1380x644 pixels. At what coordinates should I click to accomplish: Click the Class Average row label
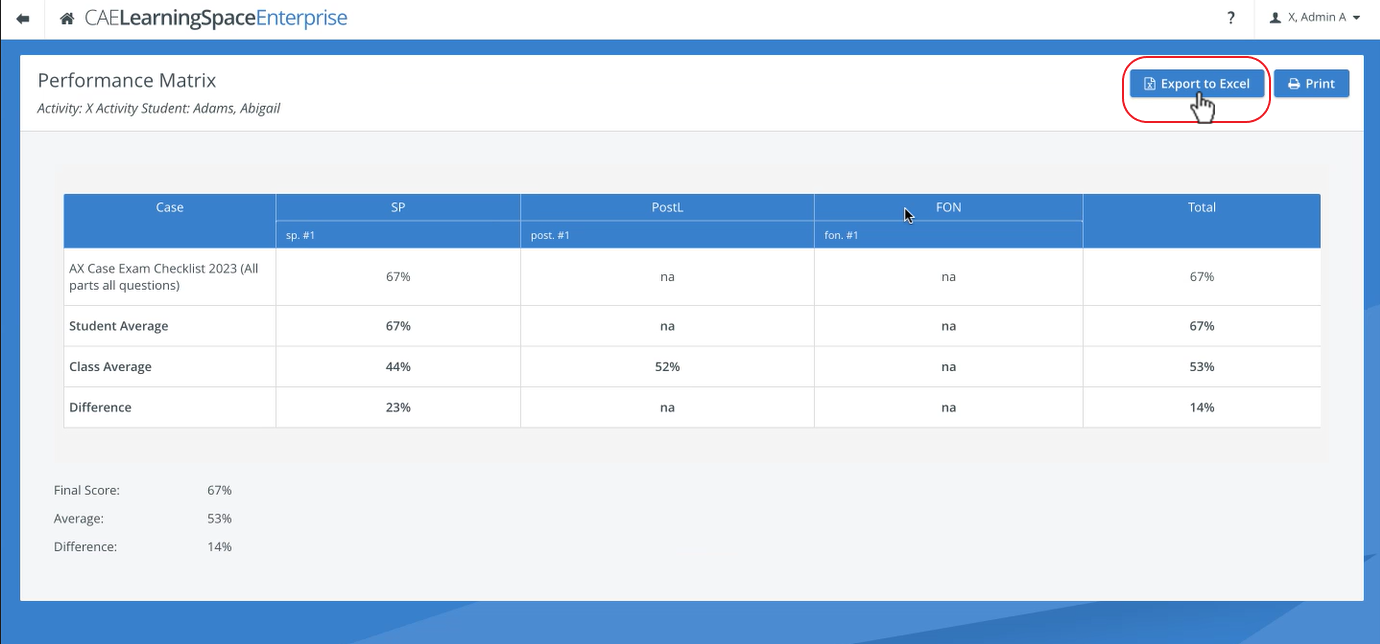coord(110,367)
